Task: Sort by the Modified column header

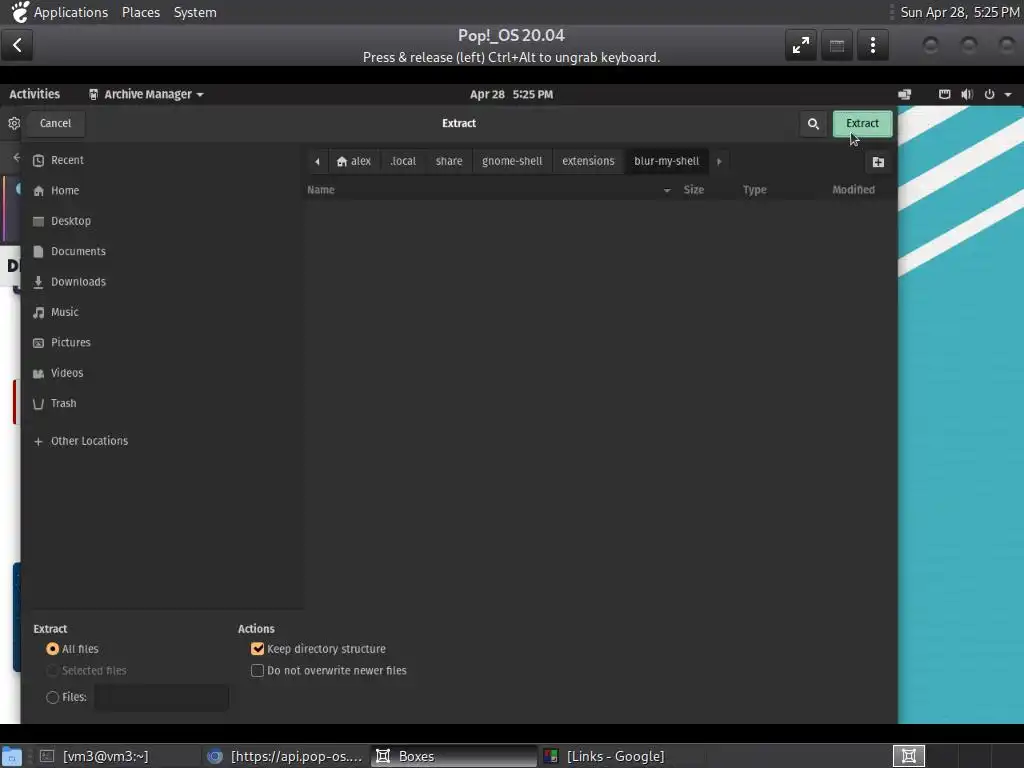Action: pyautogui.click(x=854, y=190)
